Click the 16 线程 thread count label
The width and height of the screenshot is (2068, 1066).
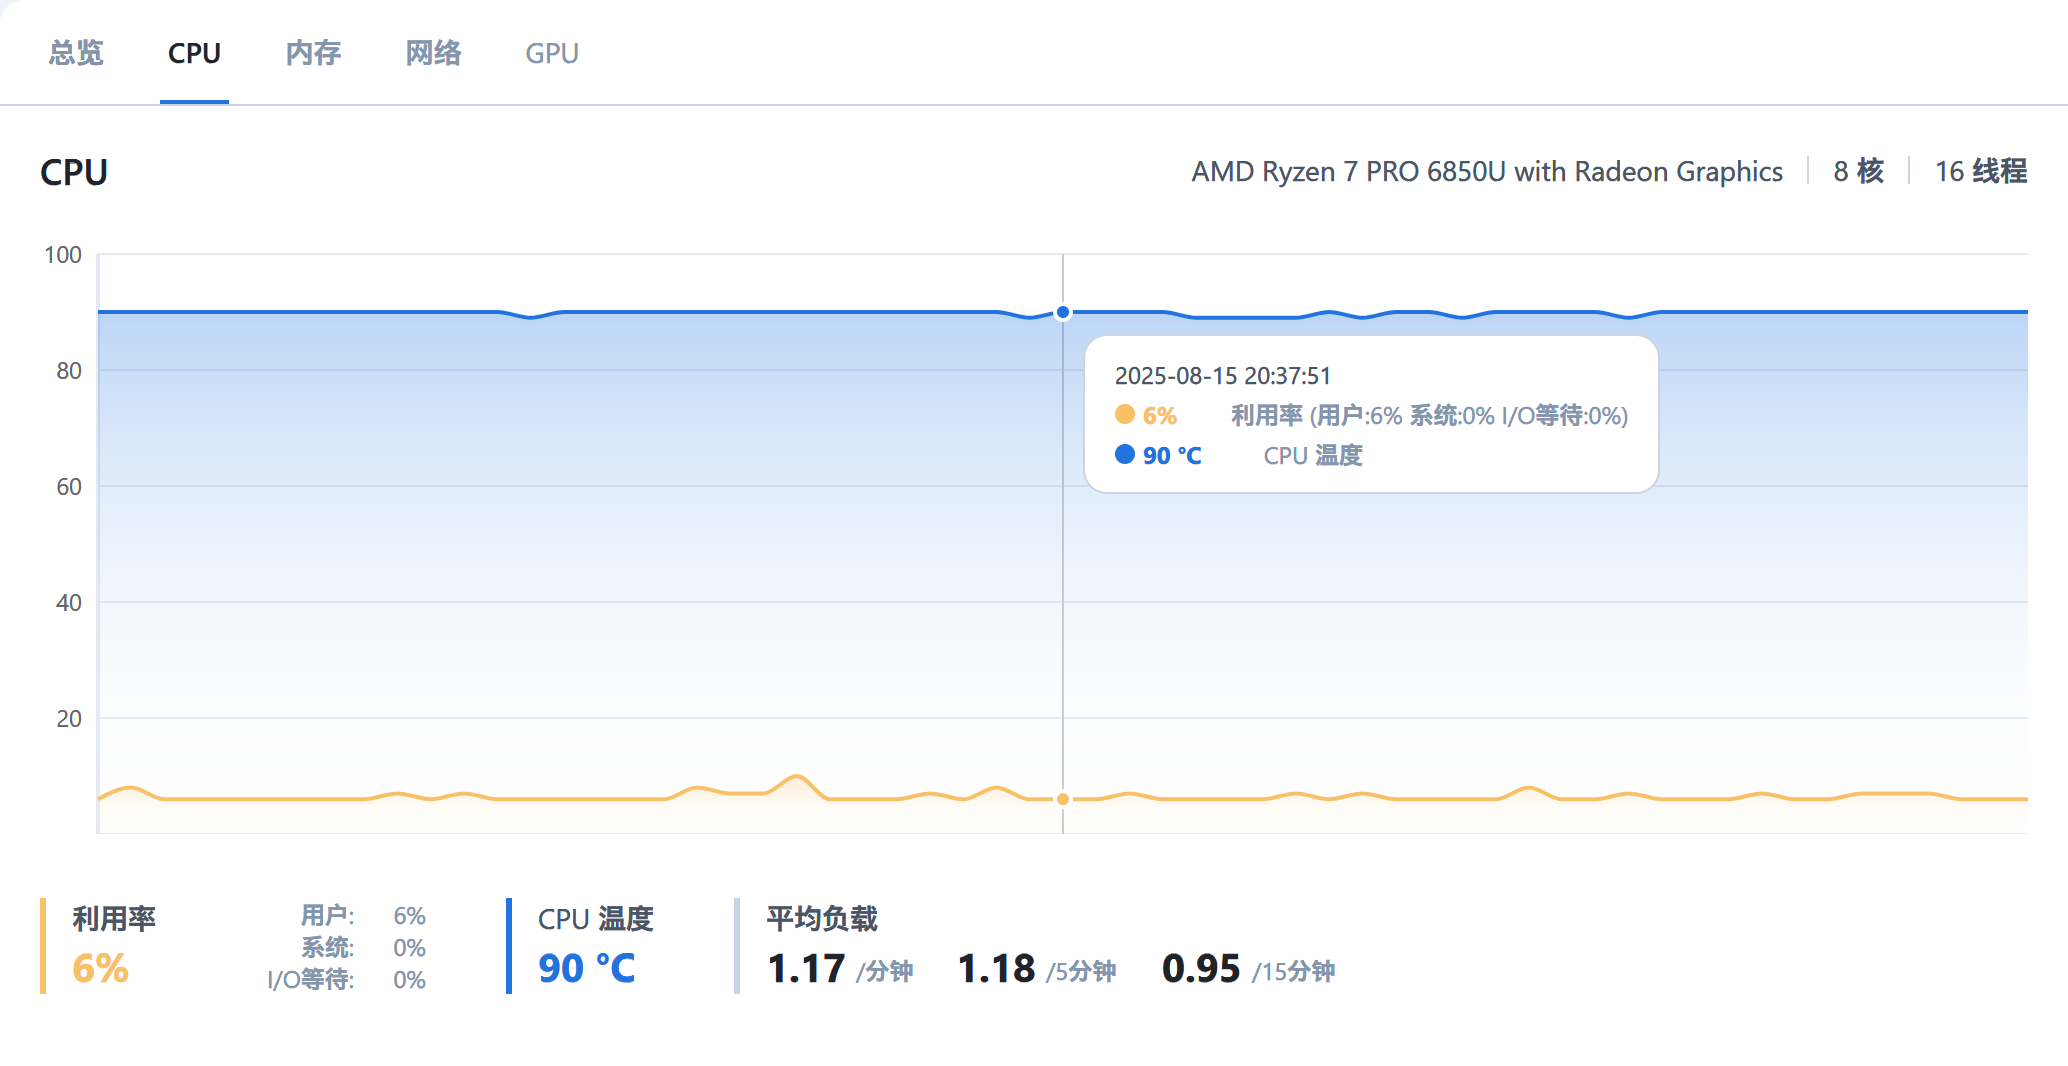tap(1981, 172)
